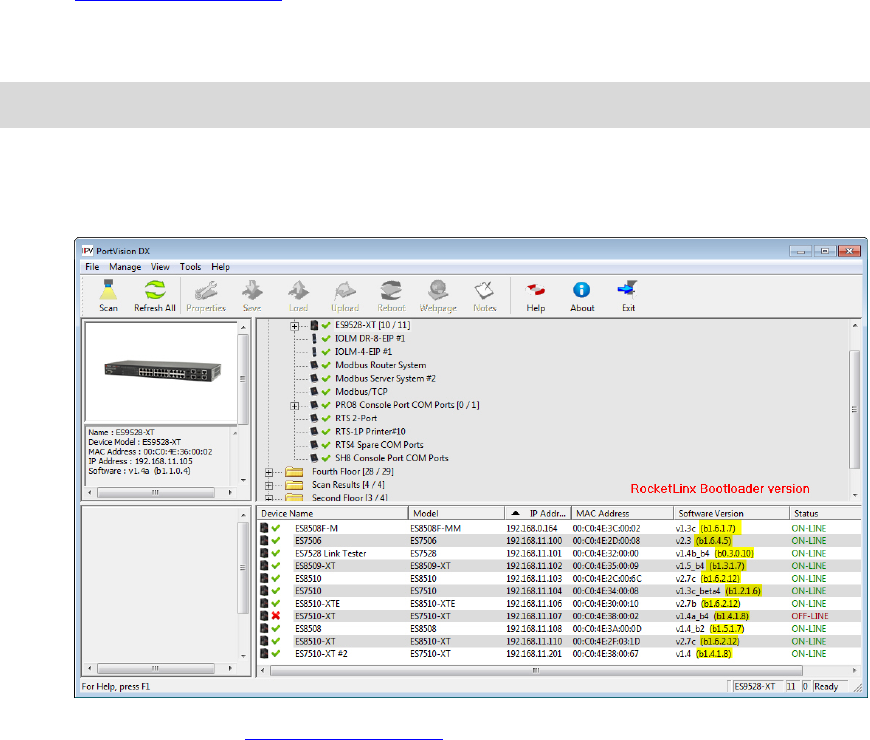Screen dimensions: 870x740
Task: Open the Help menu in menu bar
Action: click(220, 267)
